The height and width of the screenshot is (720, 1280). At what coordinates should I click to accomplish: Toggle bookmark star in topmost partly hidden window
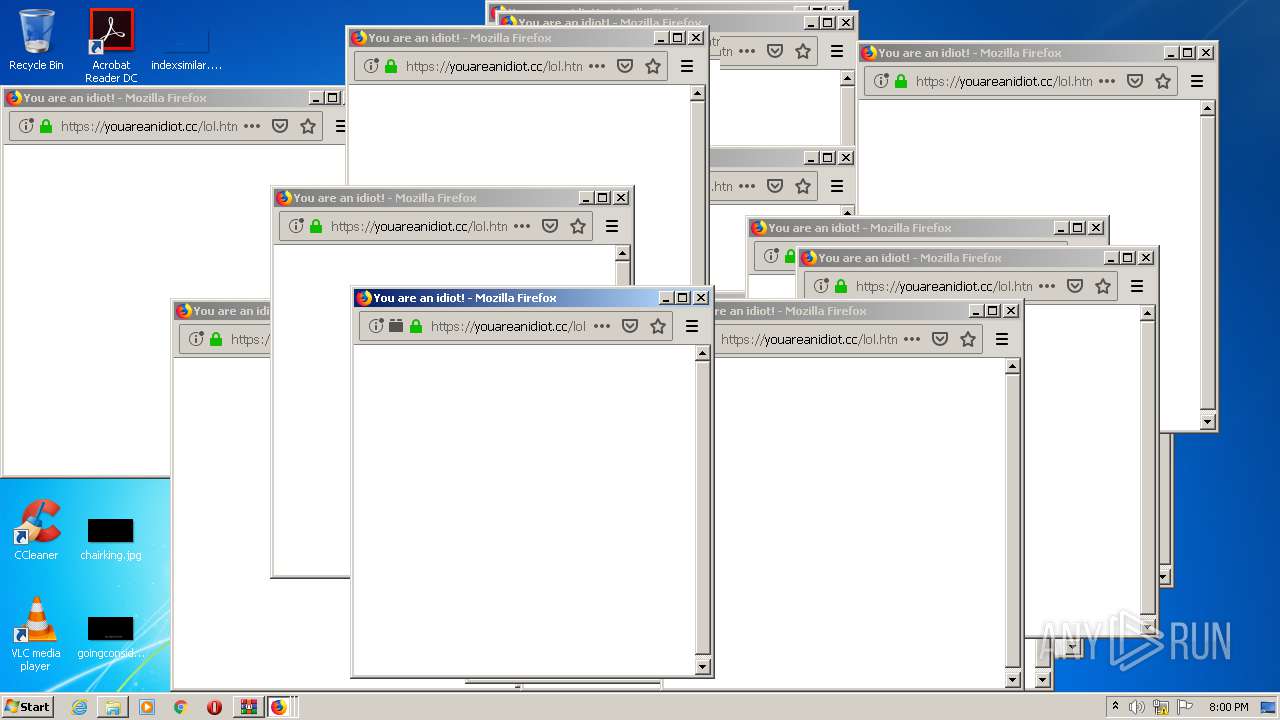tap(803, 51)
